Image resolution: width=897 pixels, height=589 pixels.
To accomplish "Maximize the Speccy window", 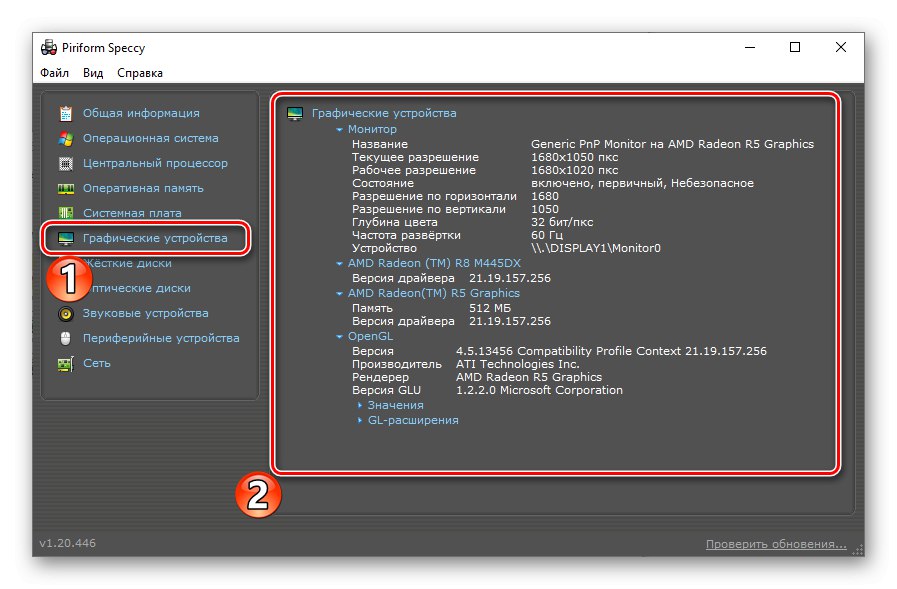I will [795, 47].
